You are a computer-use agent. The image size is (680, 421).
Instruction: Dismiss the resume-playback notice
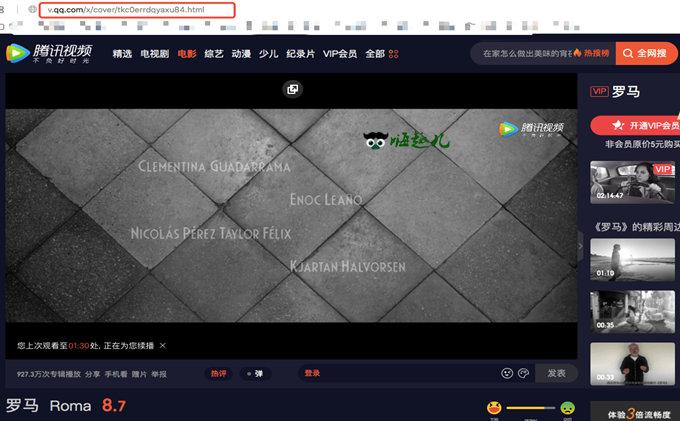tap(163, 346)
